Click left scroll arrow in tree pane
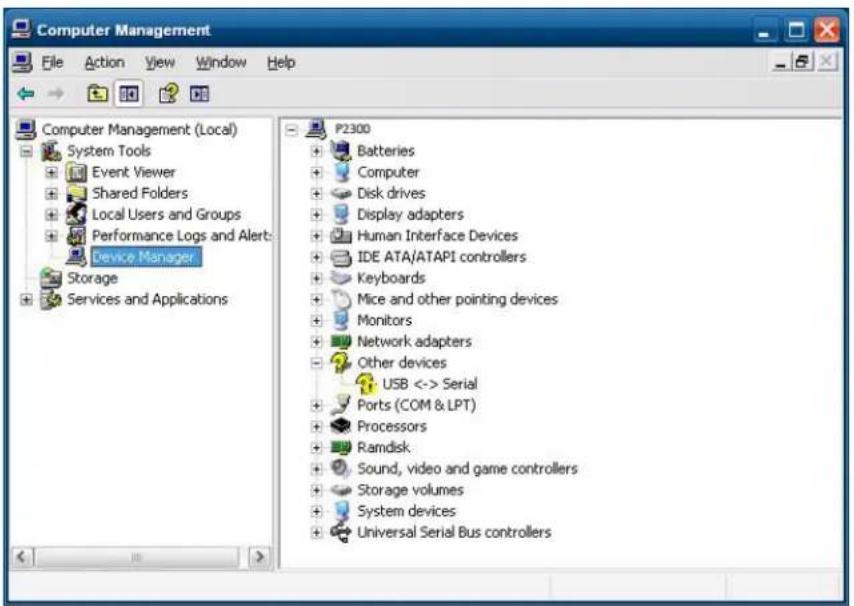854x606 pixels. tap(22, 557)
